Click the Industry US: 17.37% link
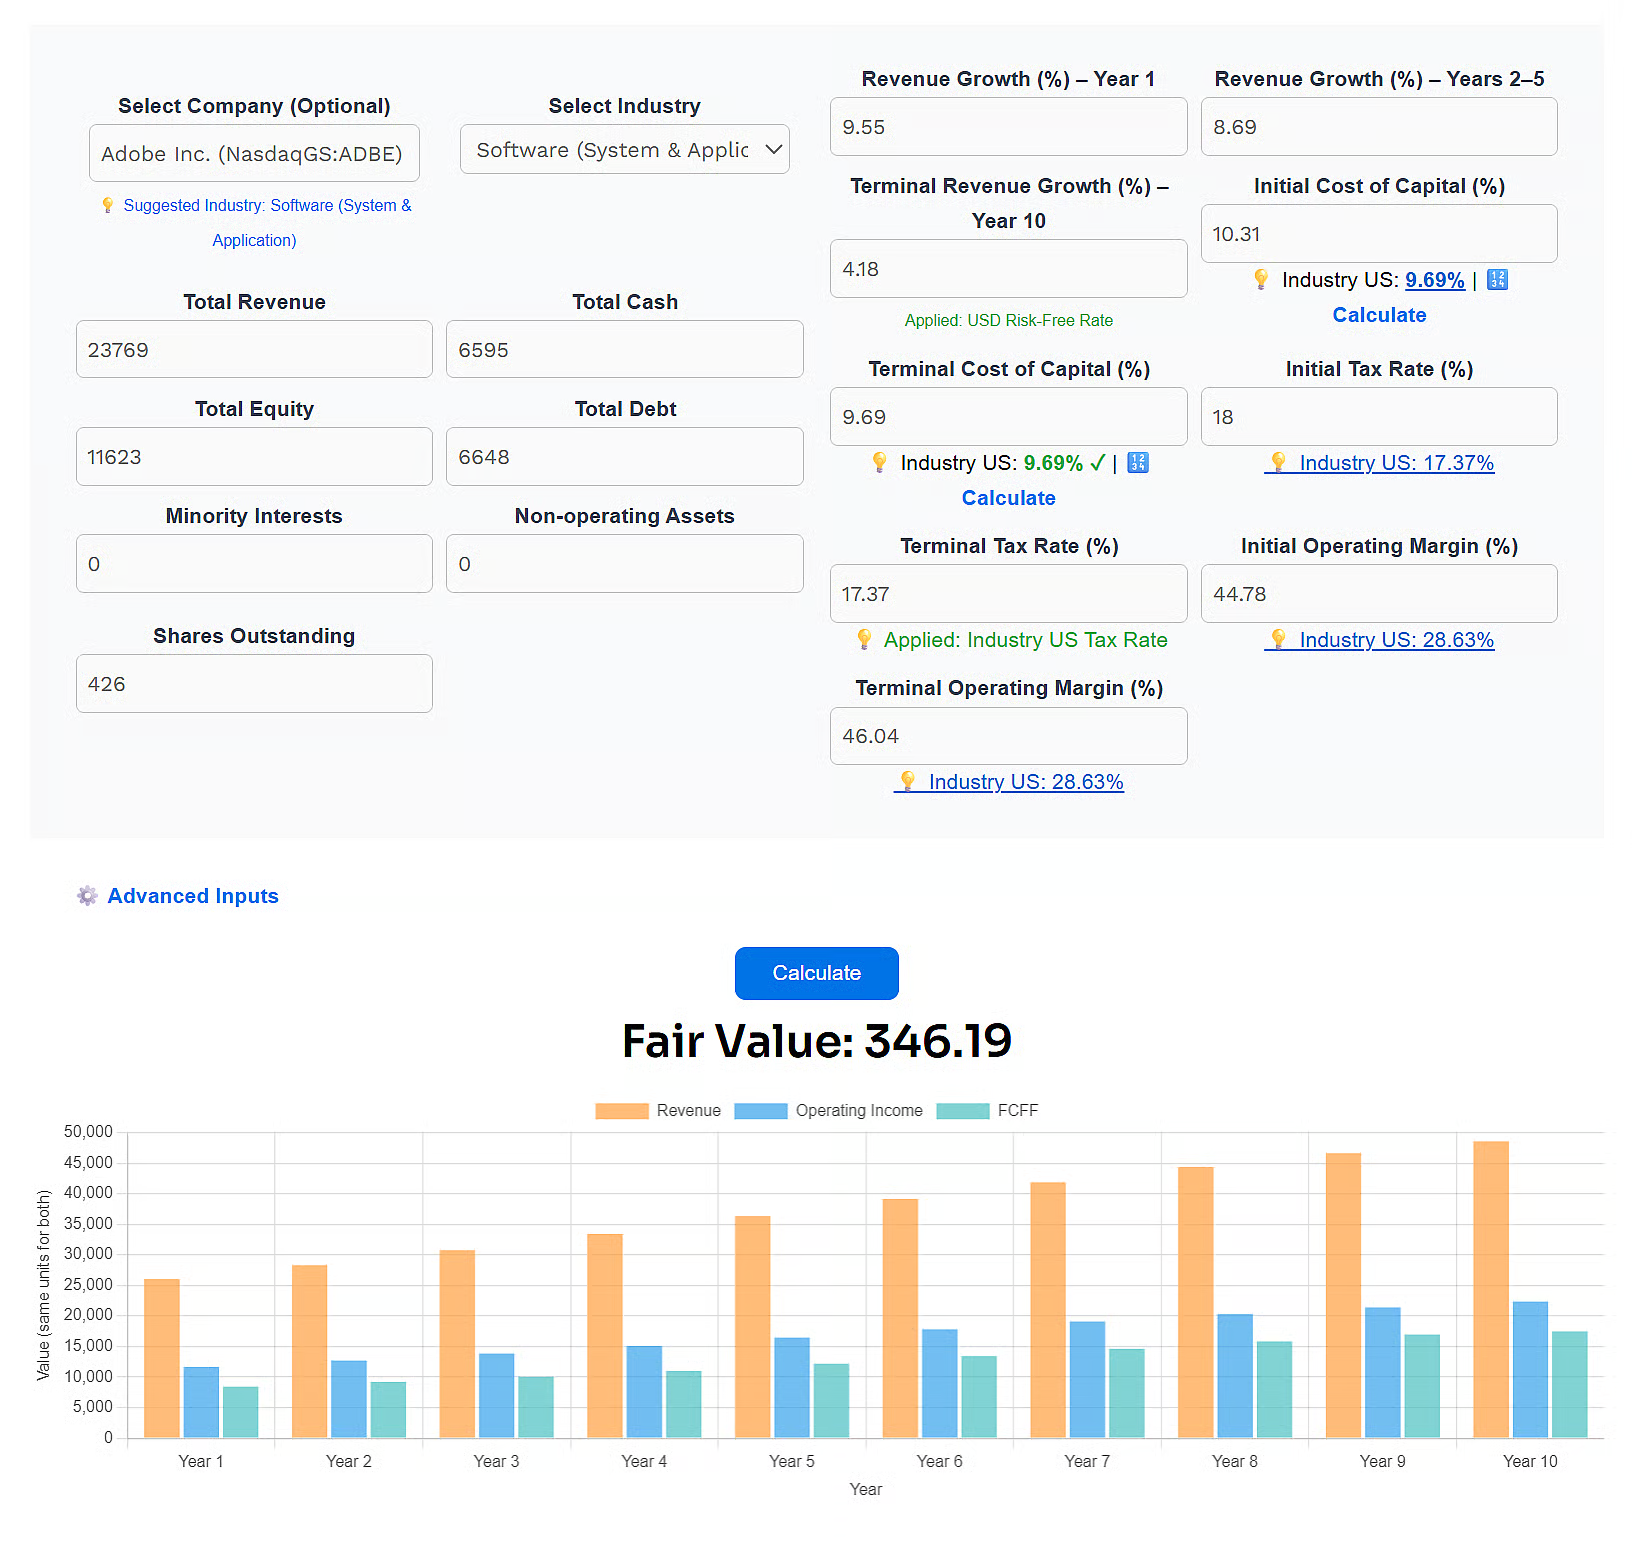 tap(1395, 463)
